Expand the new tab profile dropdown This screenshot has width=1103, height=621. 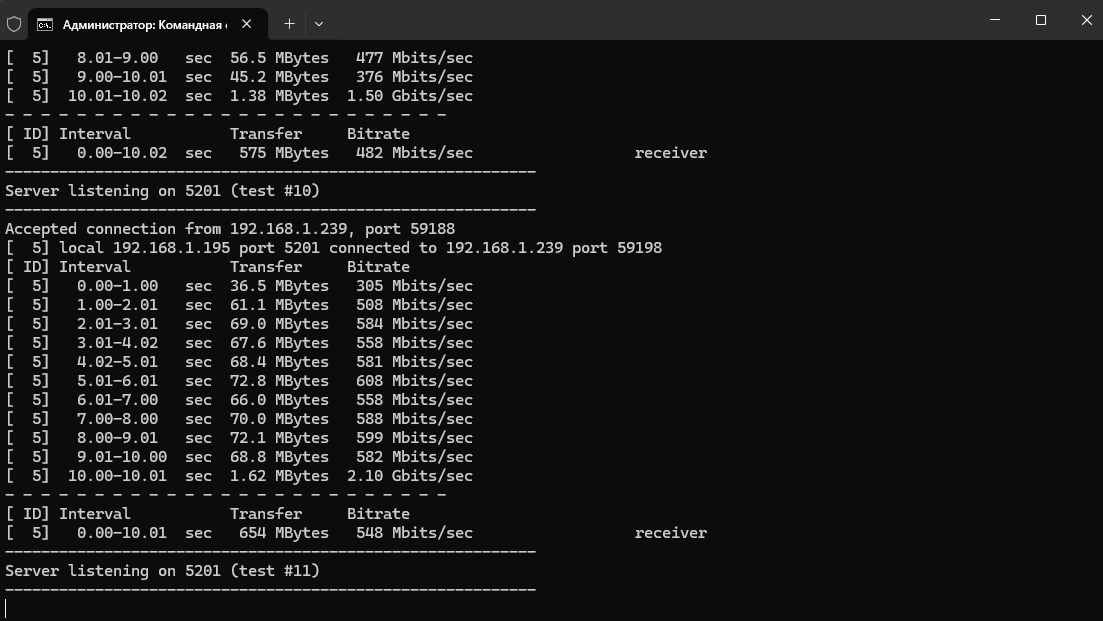coord(319,23)
